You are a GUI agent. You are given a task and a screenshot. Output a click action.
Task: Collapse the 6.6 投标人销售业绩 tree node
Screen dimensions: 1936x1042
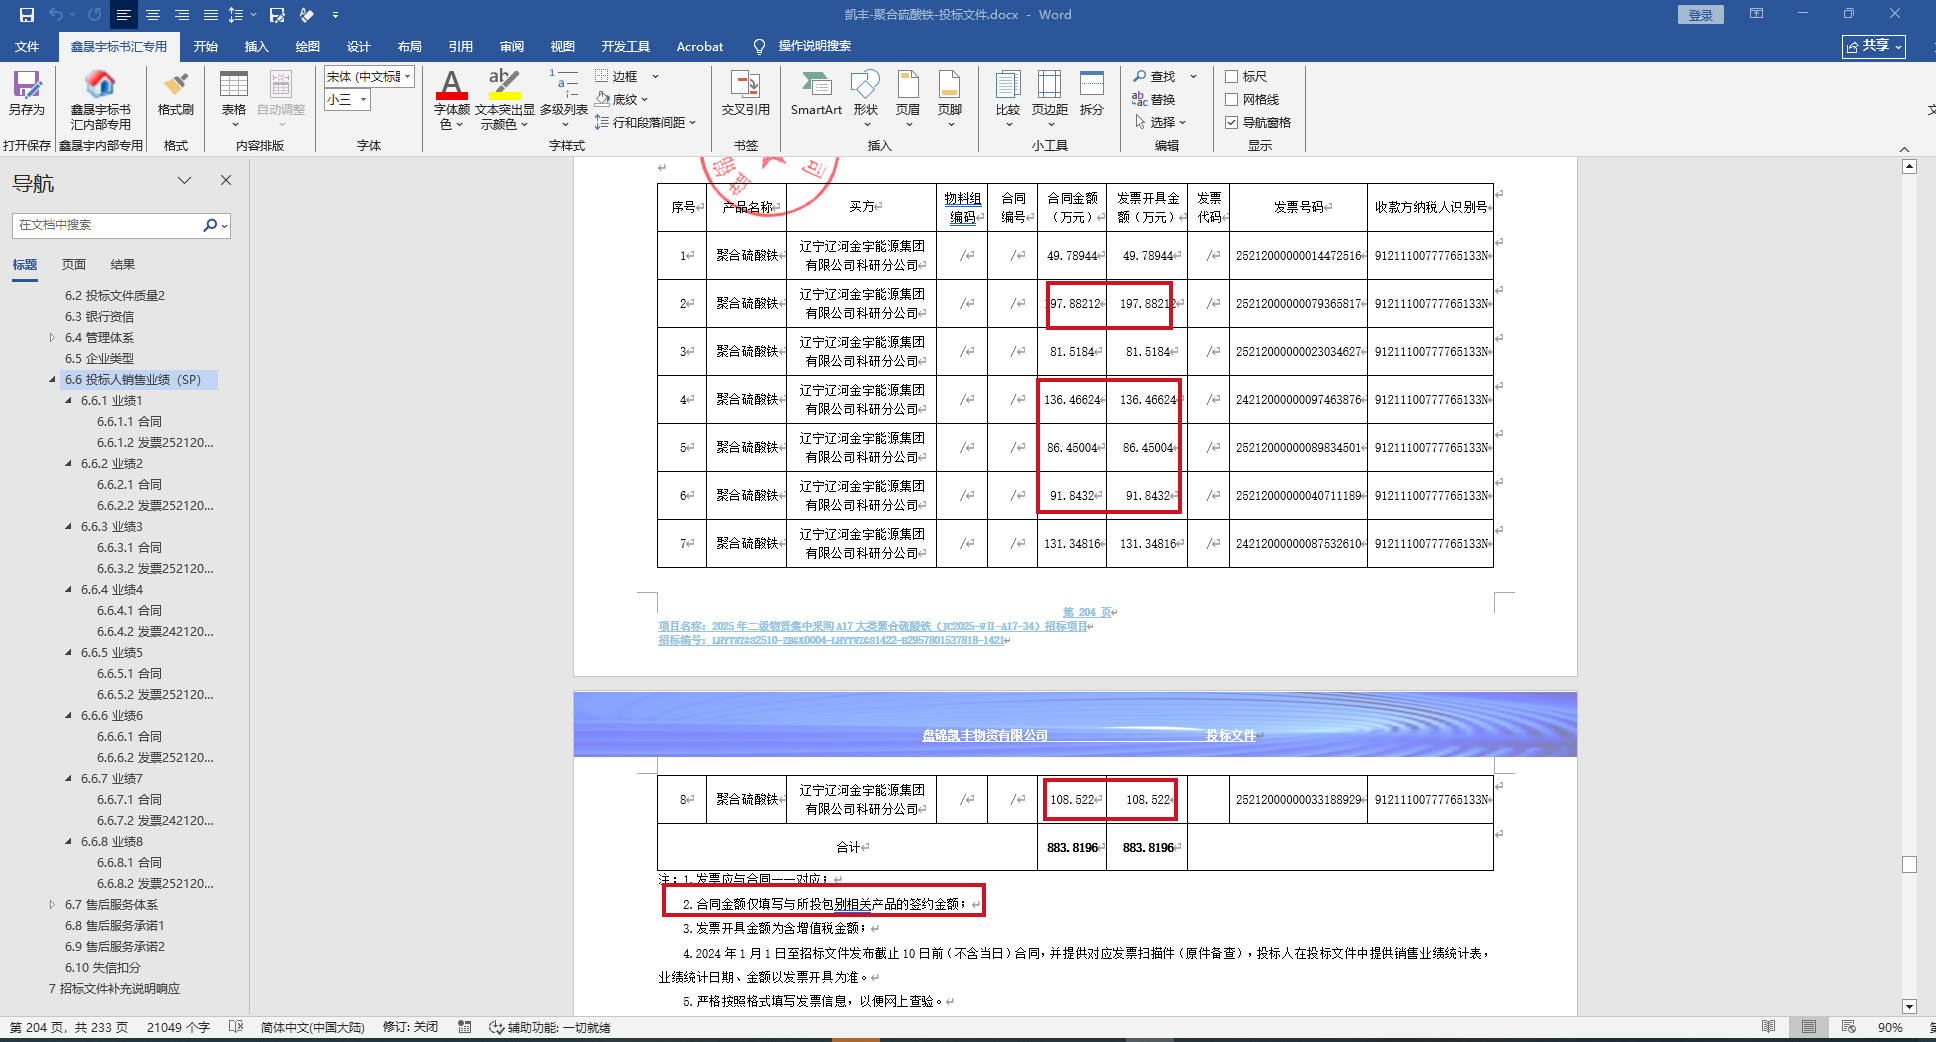[x=53, y=380]
